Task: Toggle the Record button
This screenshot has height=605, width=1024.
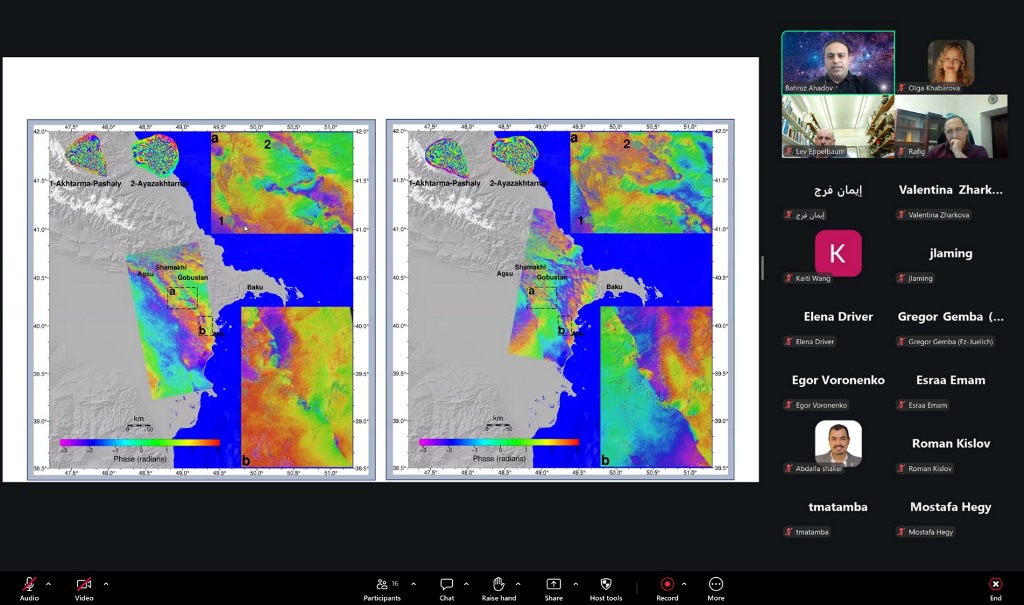Action: pyautogui.click(x=667, y=584)
